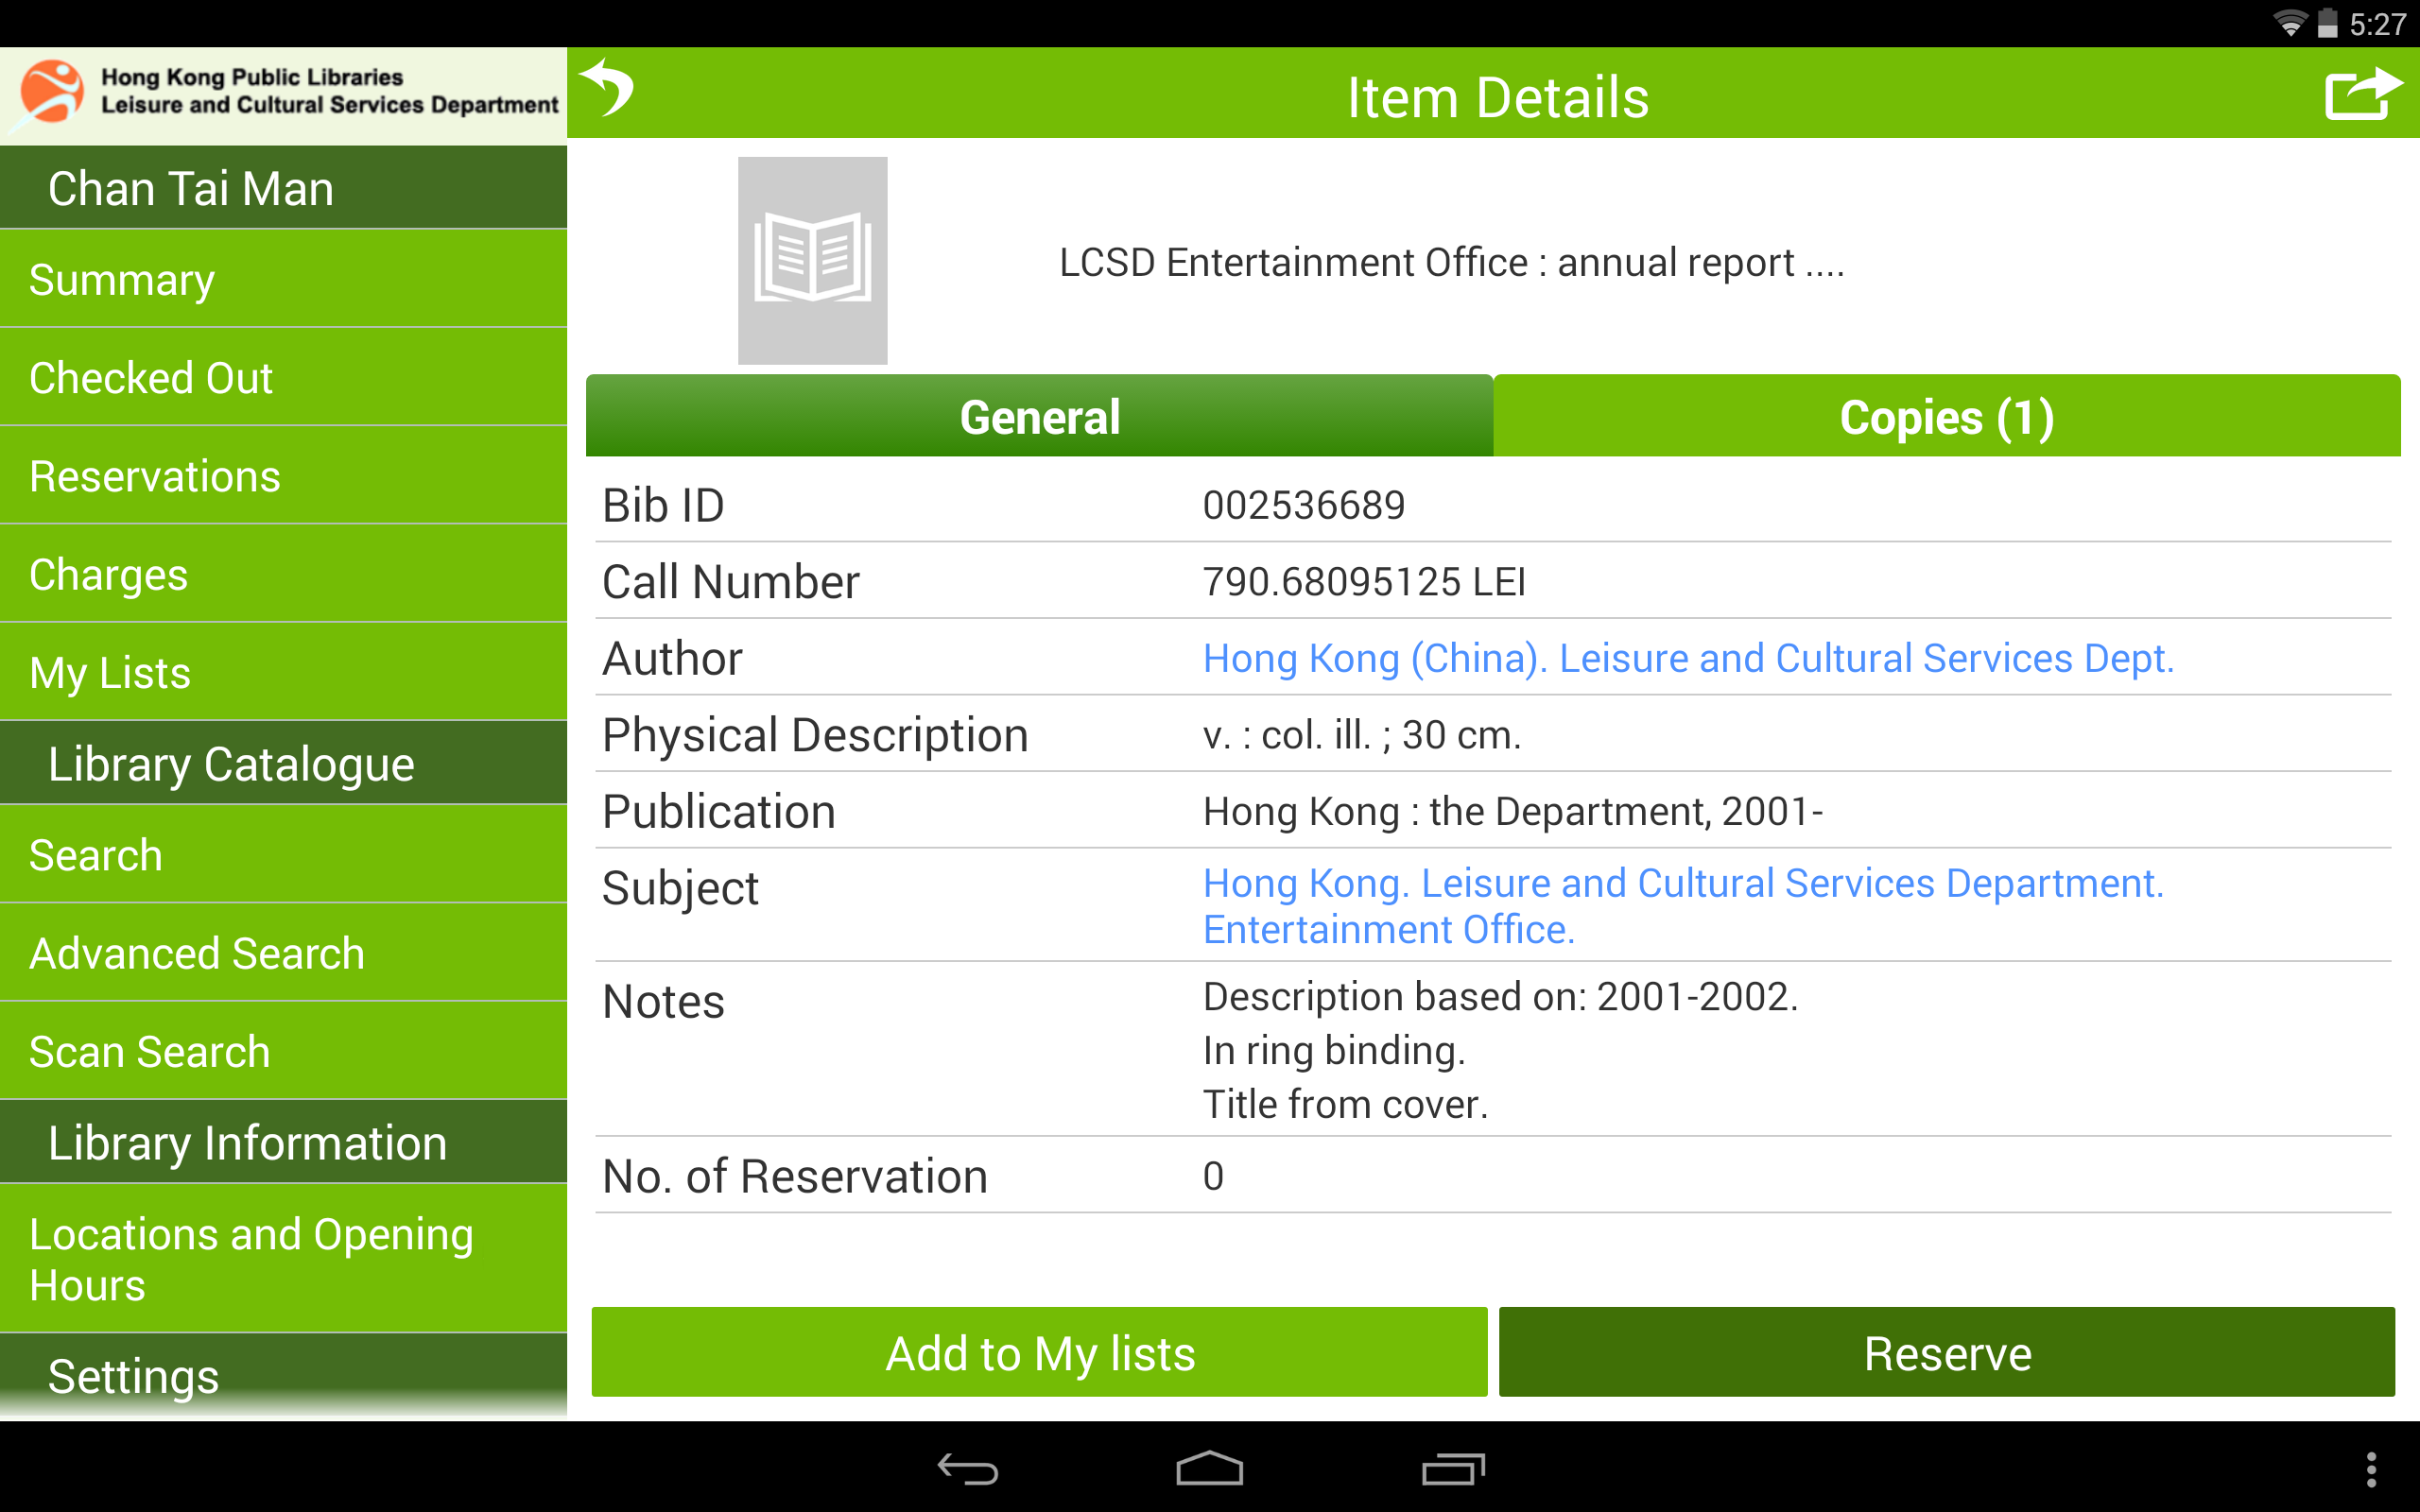Select the General tab
Screen dimensions: 2420x1512
(x=1039, y=416)
